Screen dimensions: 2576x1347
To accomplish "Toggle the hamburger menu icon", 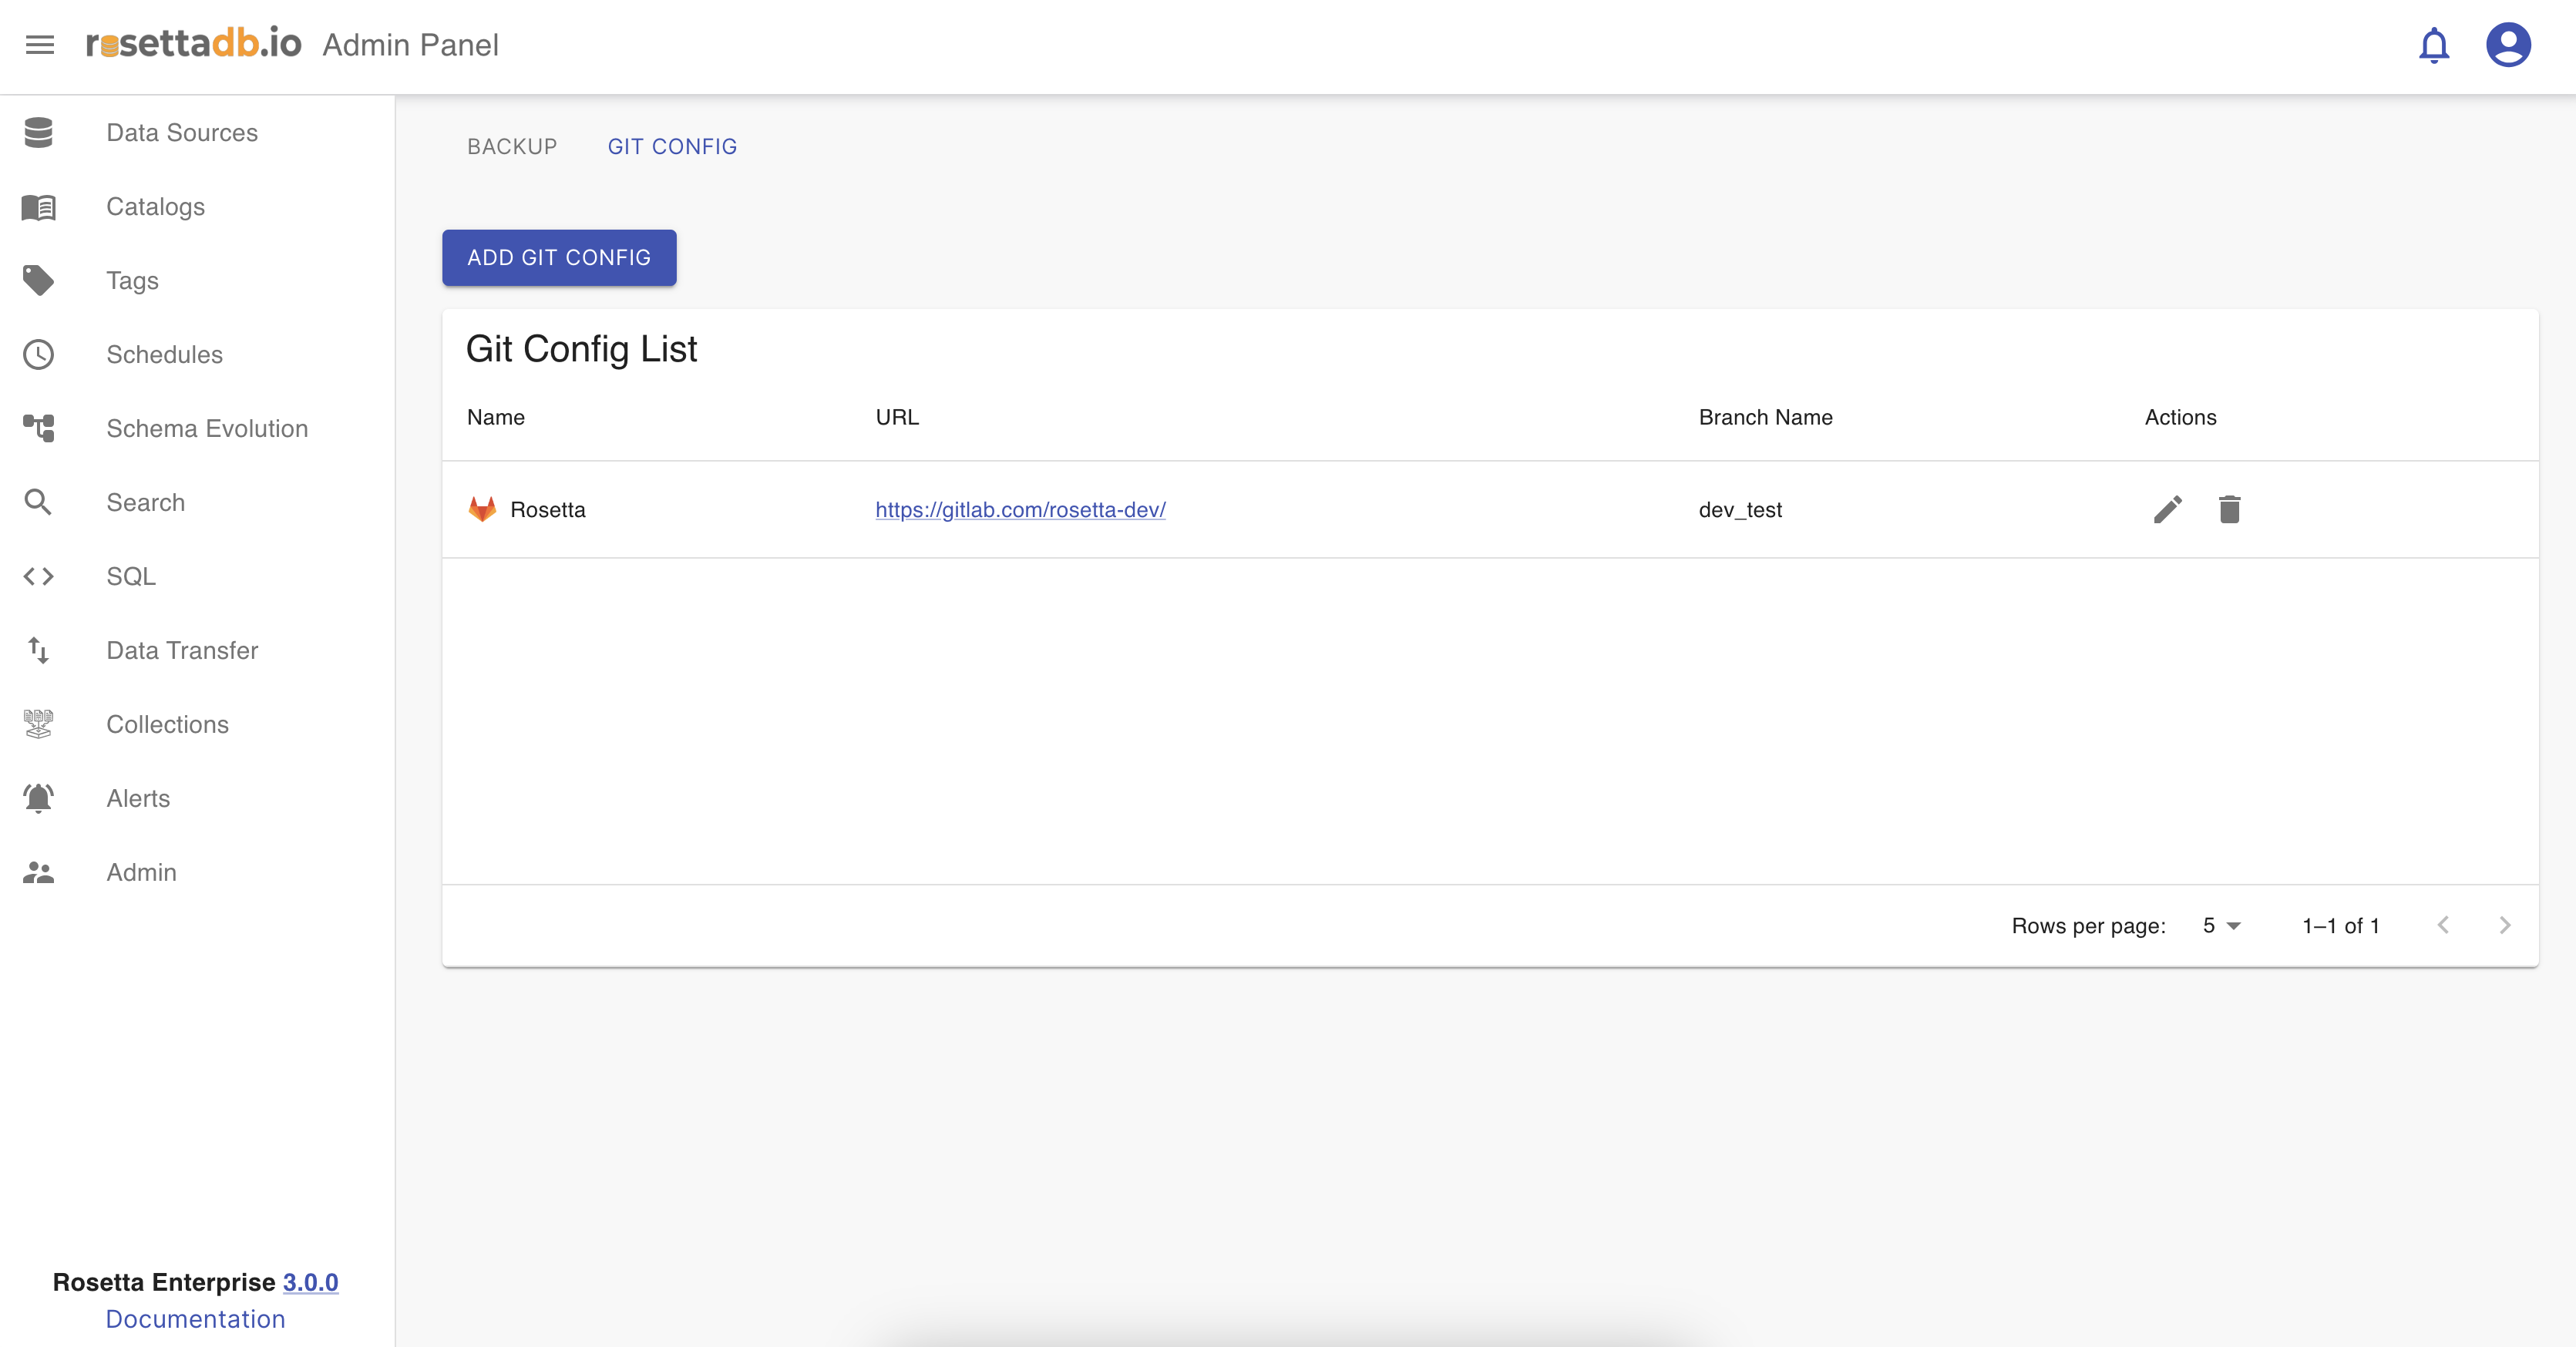I will 40,45.
